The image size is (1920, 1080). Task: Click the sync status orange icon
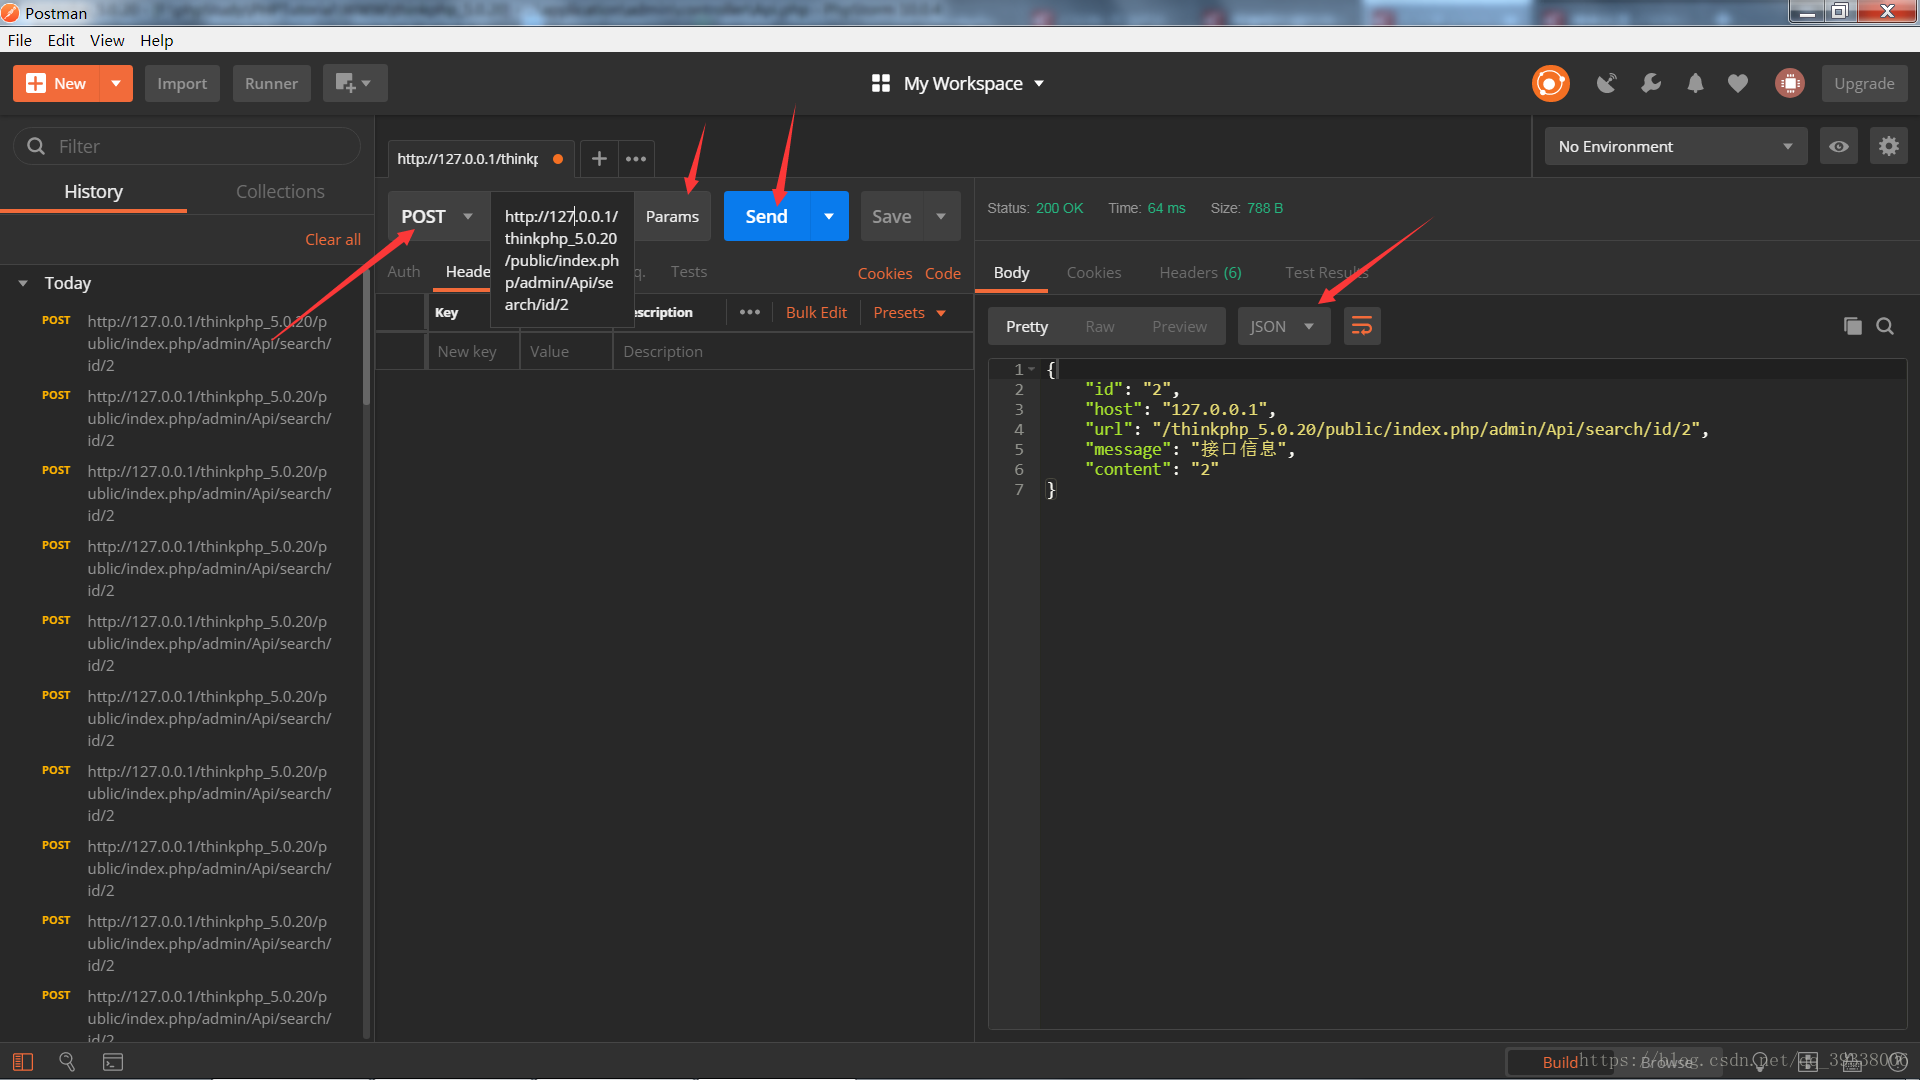pos(1550,84)
